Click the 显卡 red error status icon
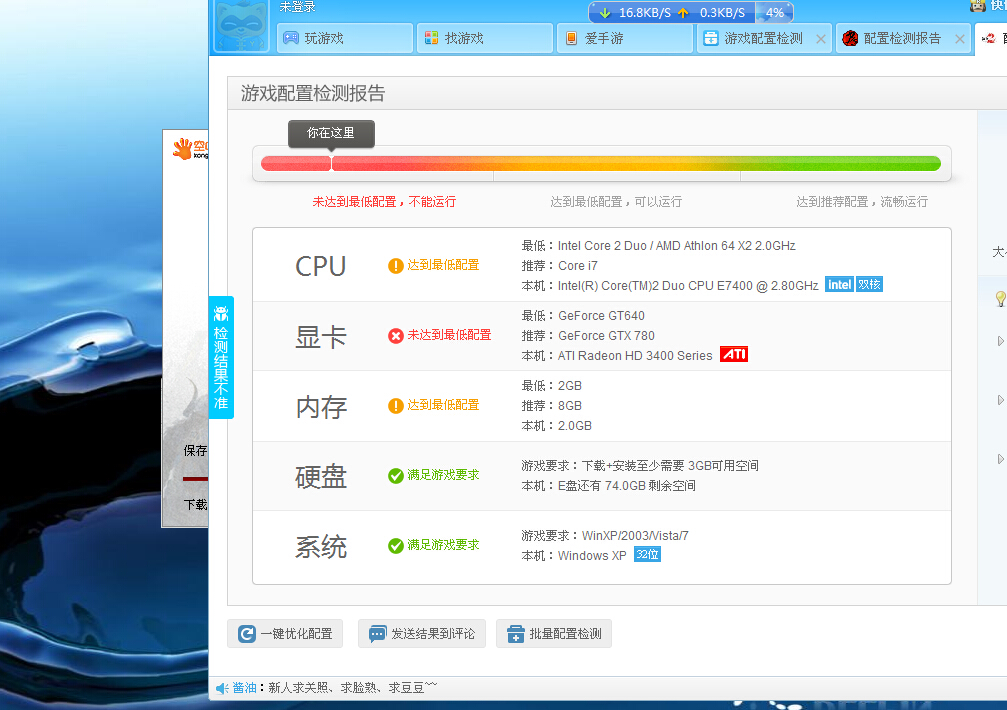 pyautogui.click(x=396, y=335)
